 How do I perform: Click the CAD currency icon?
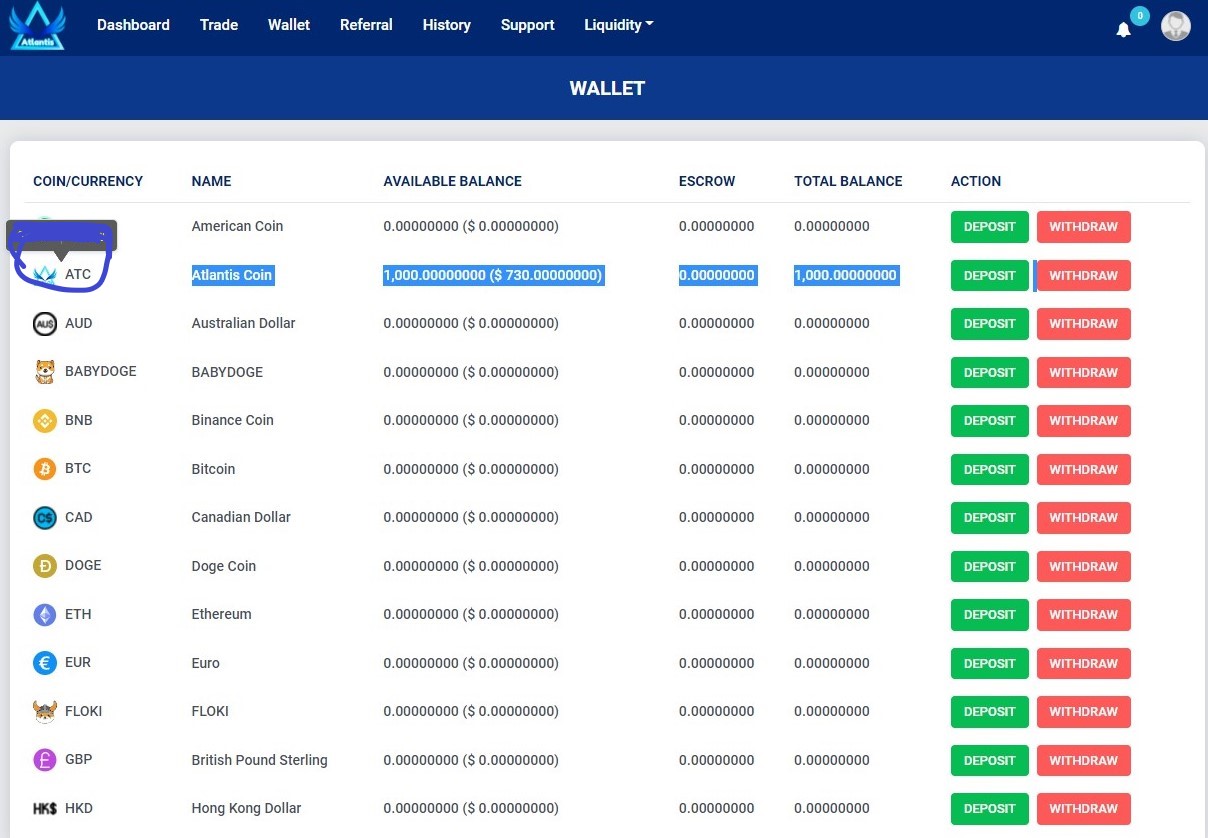[x=45, y=517]
